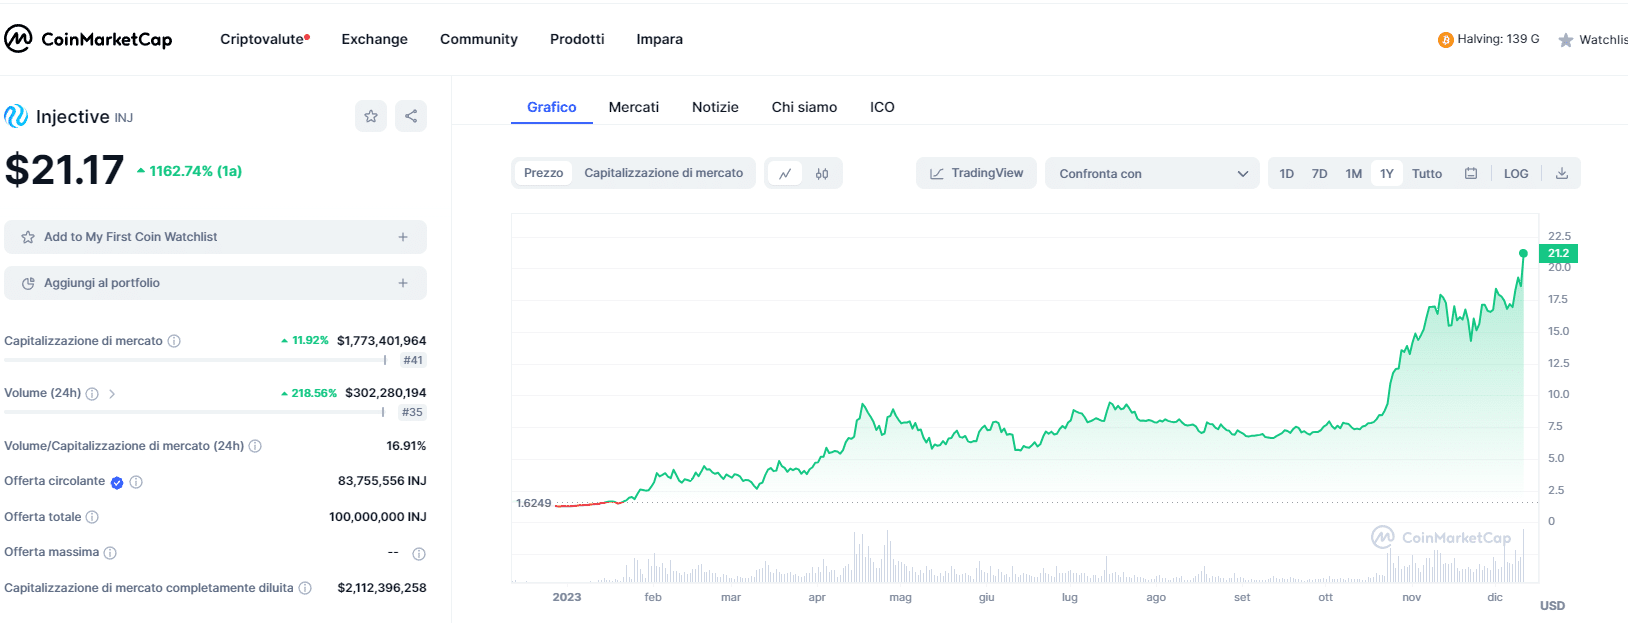This screenshot has height=623, width=1628.
Task: Select the Prezzo chart mode
Action: click(x=543, y=173)
